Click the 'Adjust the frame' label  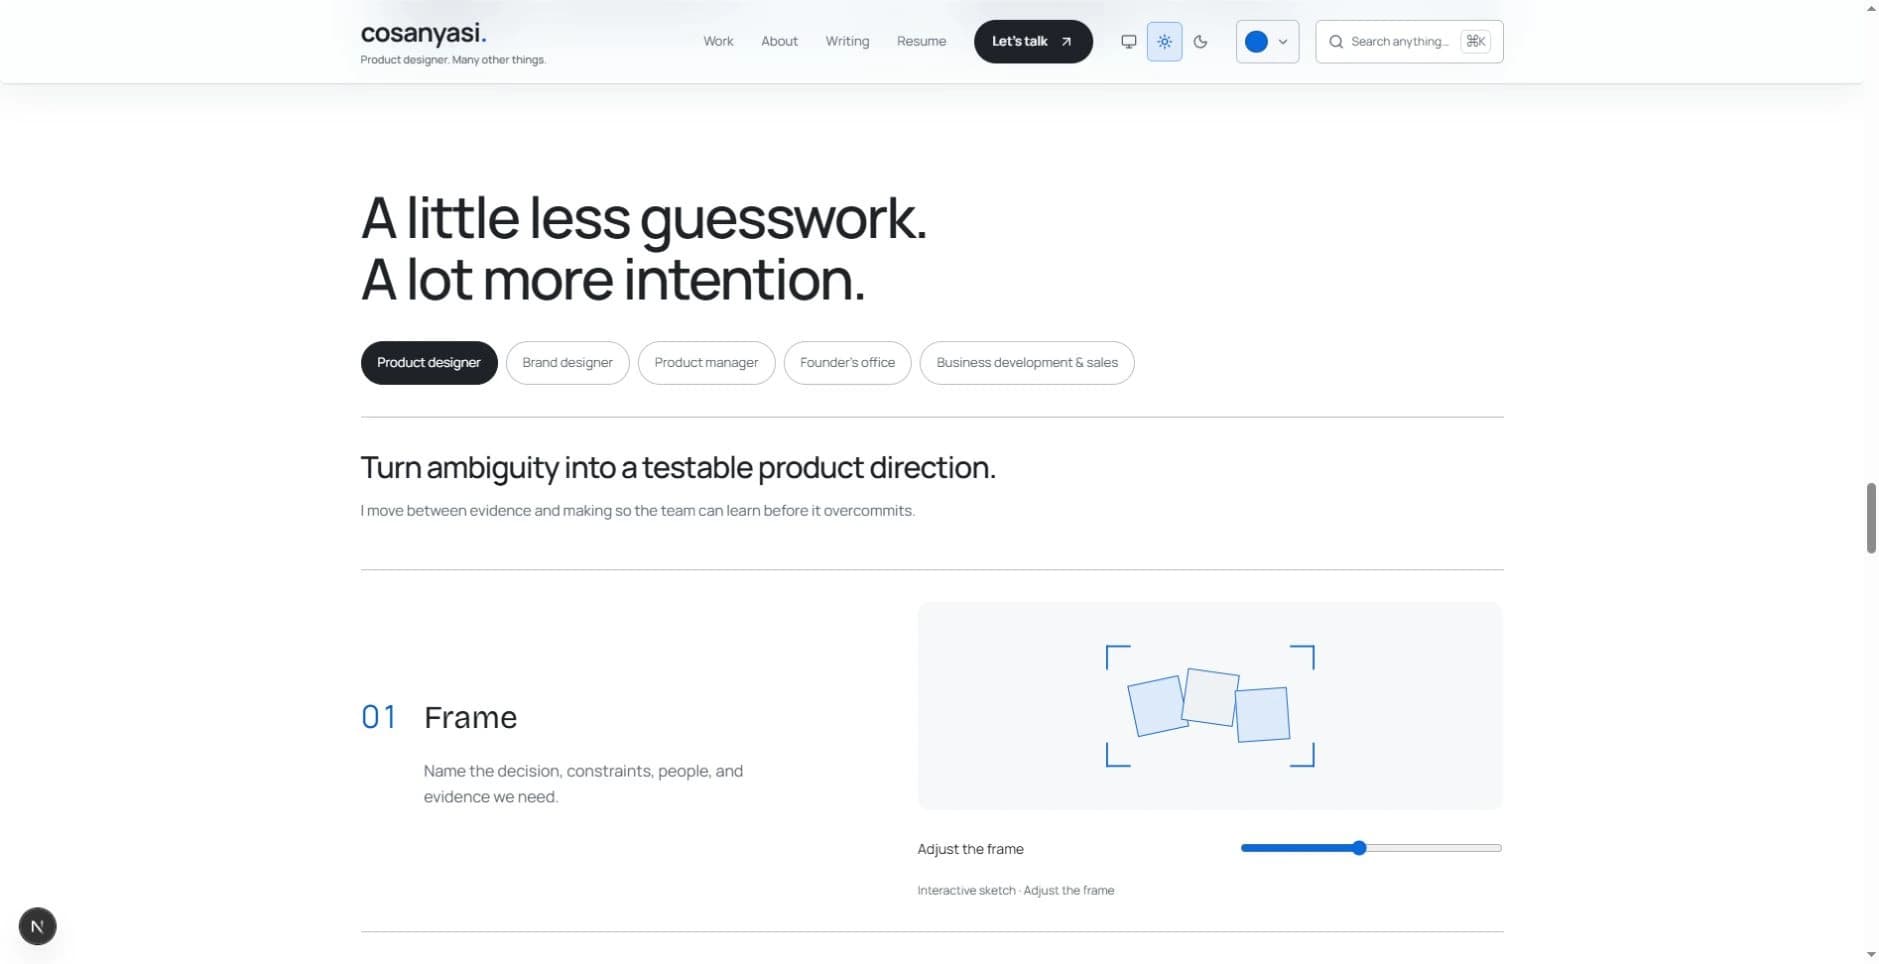tap(970, 849)
